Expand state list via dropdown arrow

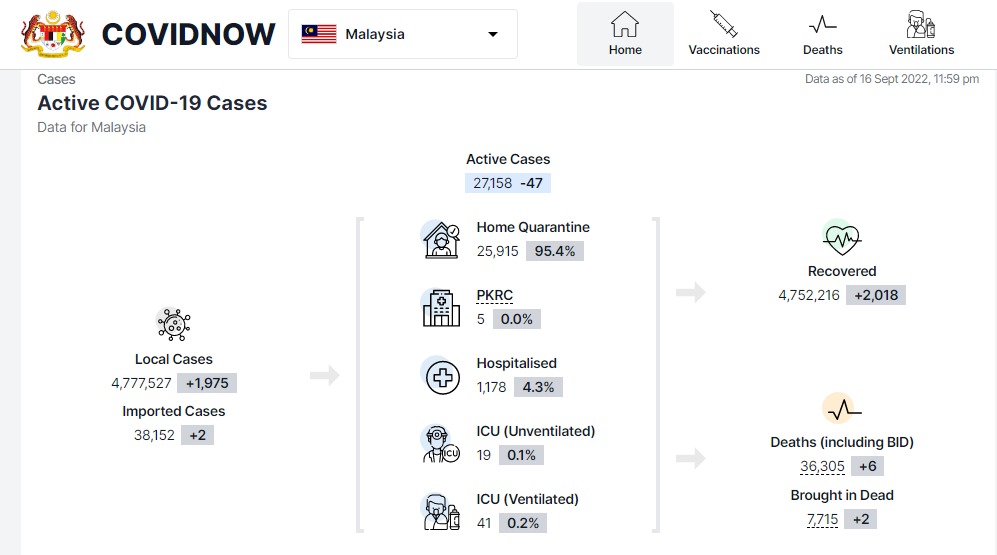pos(493,34)
